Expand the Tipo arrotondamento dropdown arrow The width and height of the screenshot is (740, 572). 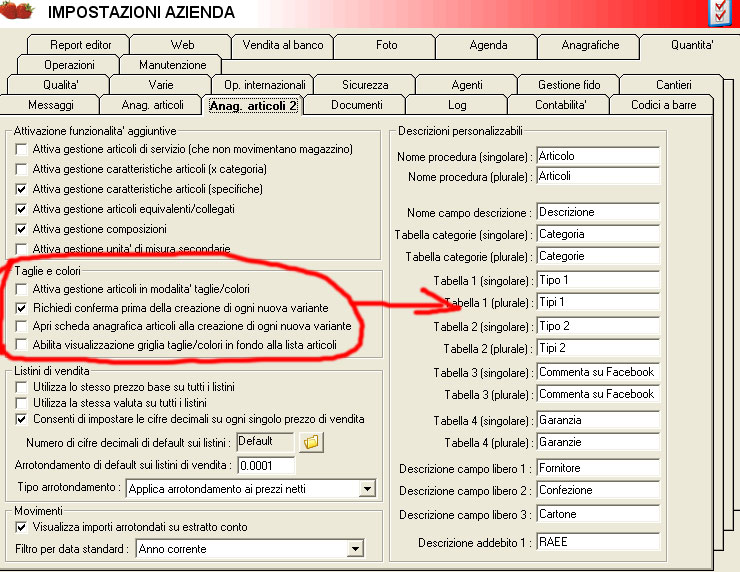367,489
